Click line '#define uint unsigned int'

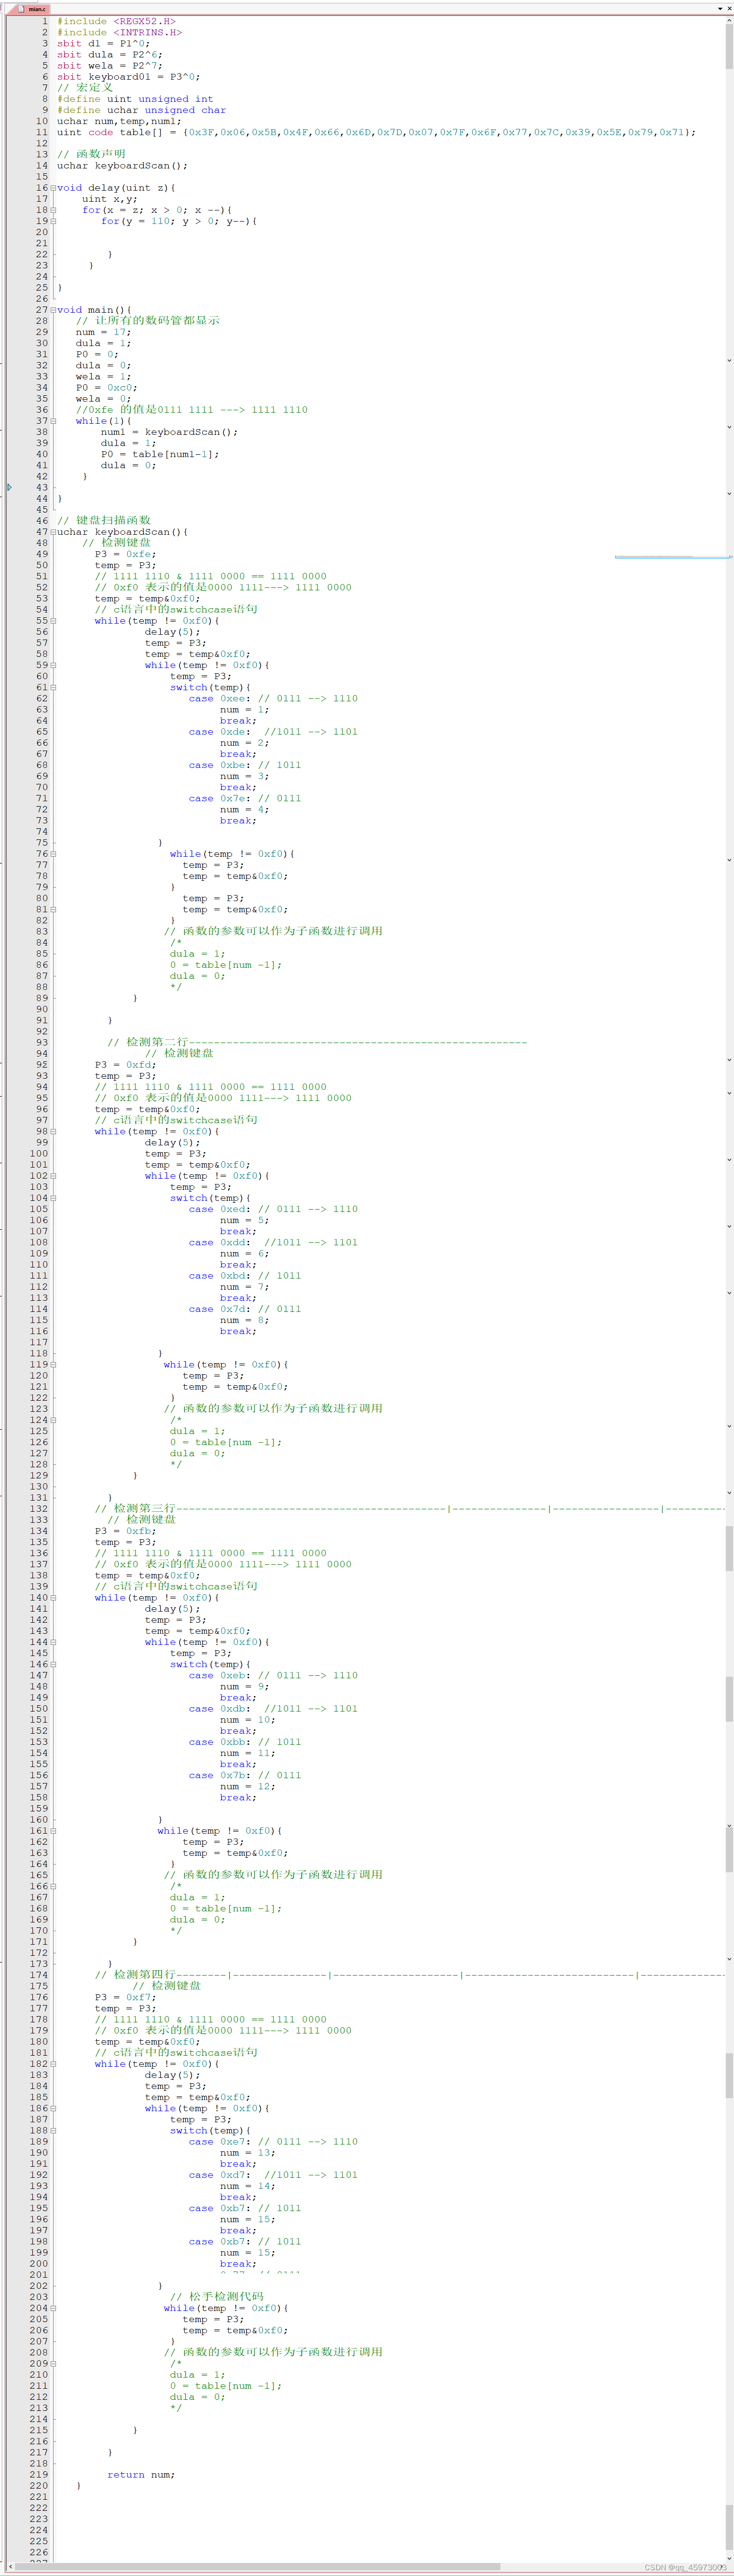pos(135,99)
